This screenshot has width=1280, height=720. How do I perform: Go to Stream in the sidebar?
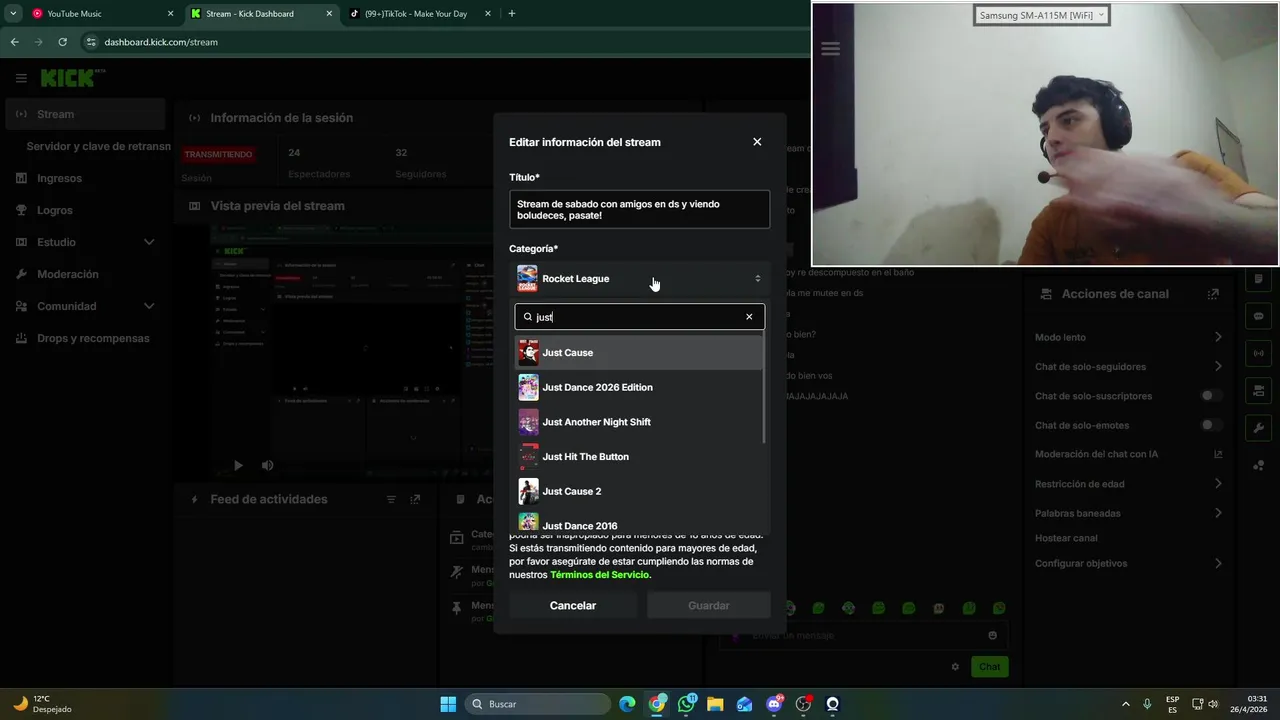coord(84,114)
